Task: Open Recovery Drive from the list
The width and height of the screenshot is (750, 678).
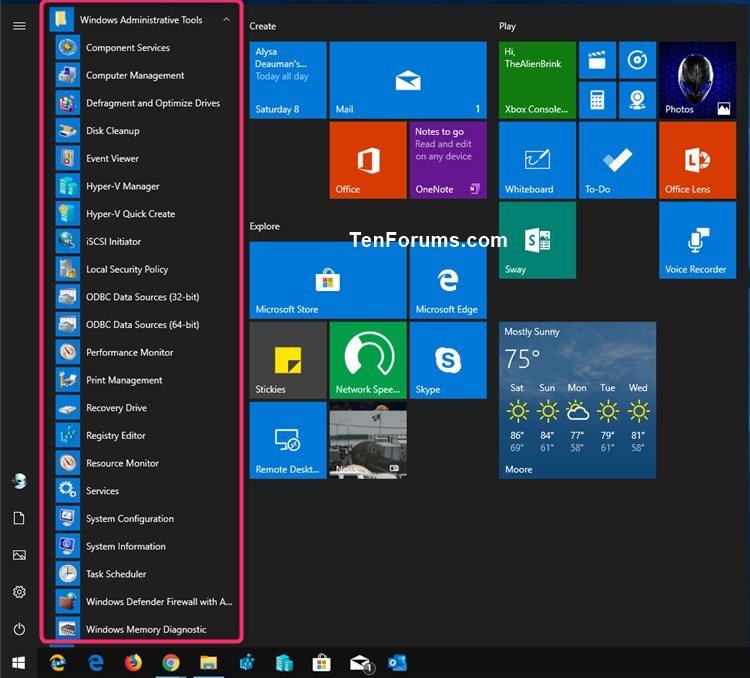Action: click(x=142, y=408)
